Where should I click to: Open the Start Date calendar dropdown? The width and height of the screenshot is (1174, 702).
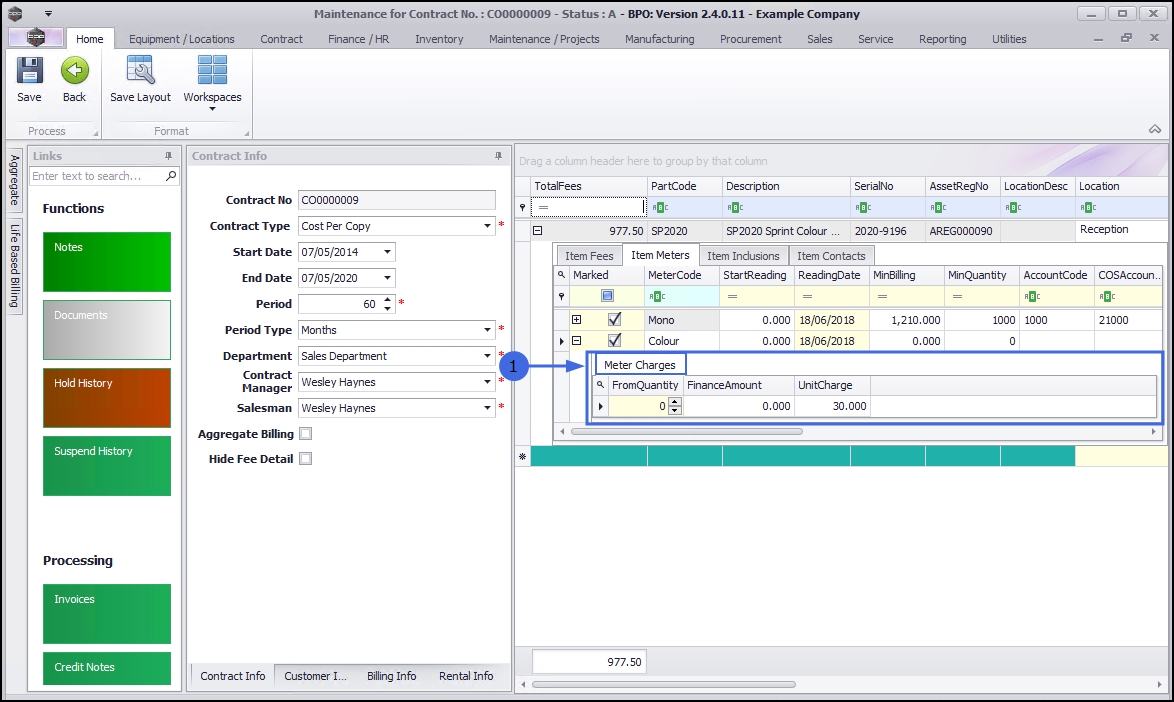[388, 252]
